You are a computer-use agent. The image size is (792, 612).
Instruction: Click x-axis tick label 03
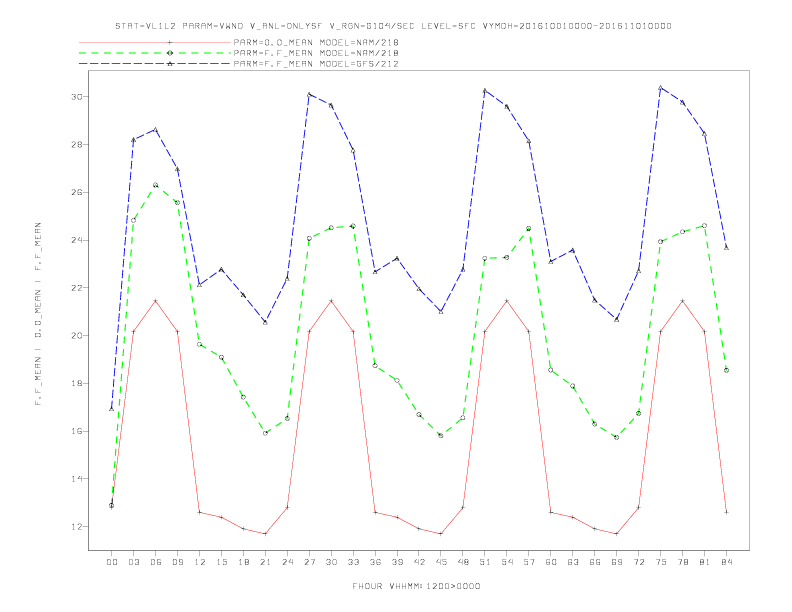[133, 562]
